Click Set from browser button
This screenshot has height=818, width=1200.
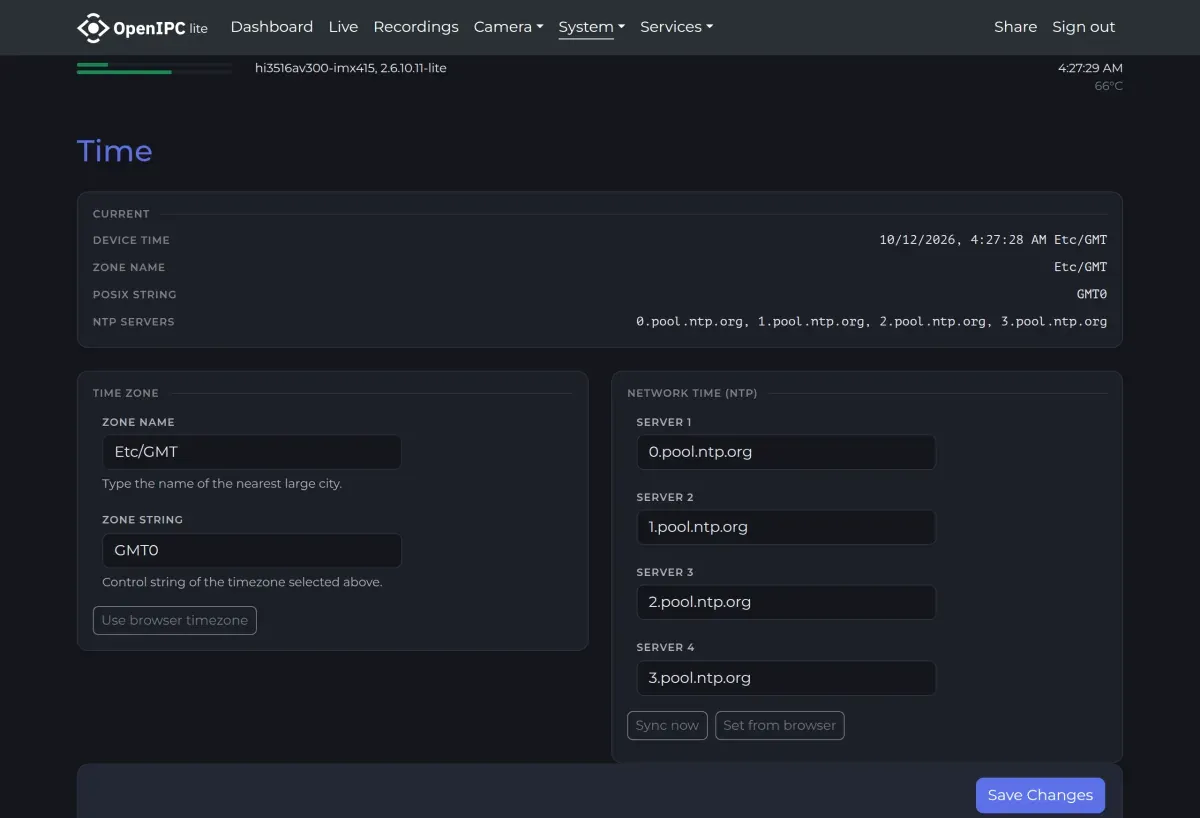779,725
